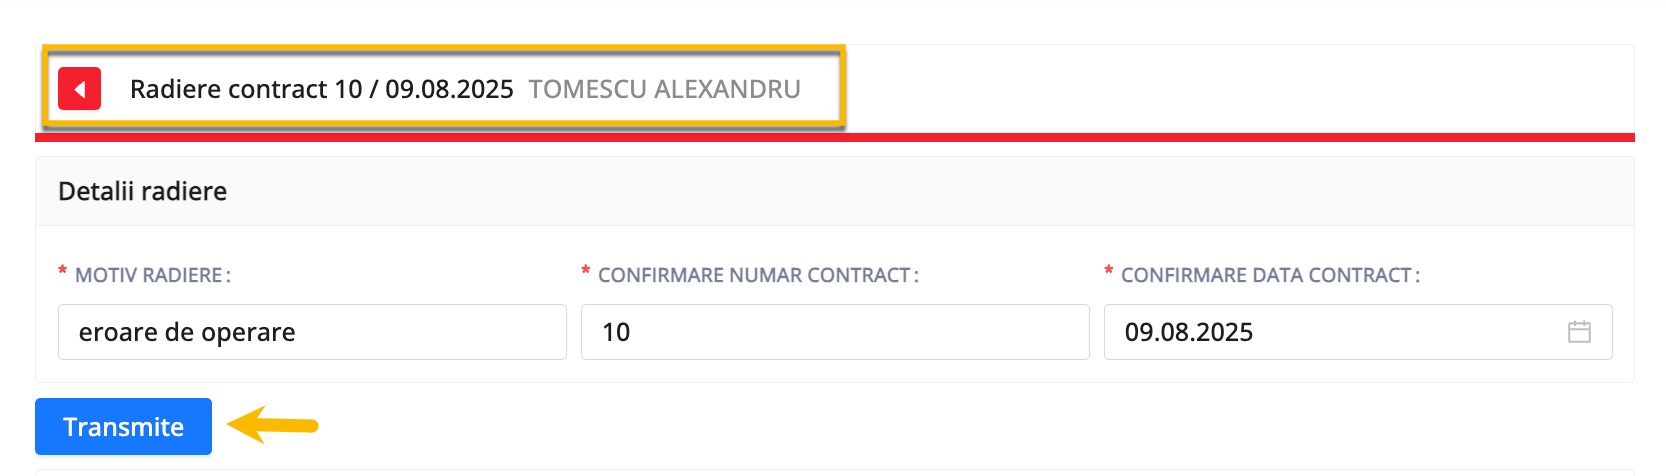Click the red asterisk beside MOTIV RADIERE
The width and height of the screenshot is (1666, 476).
pyautogui.click(x=63, y=272)
